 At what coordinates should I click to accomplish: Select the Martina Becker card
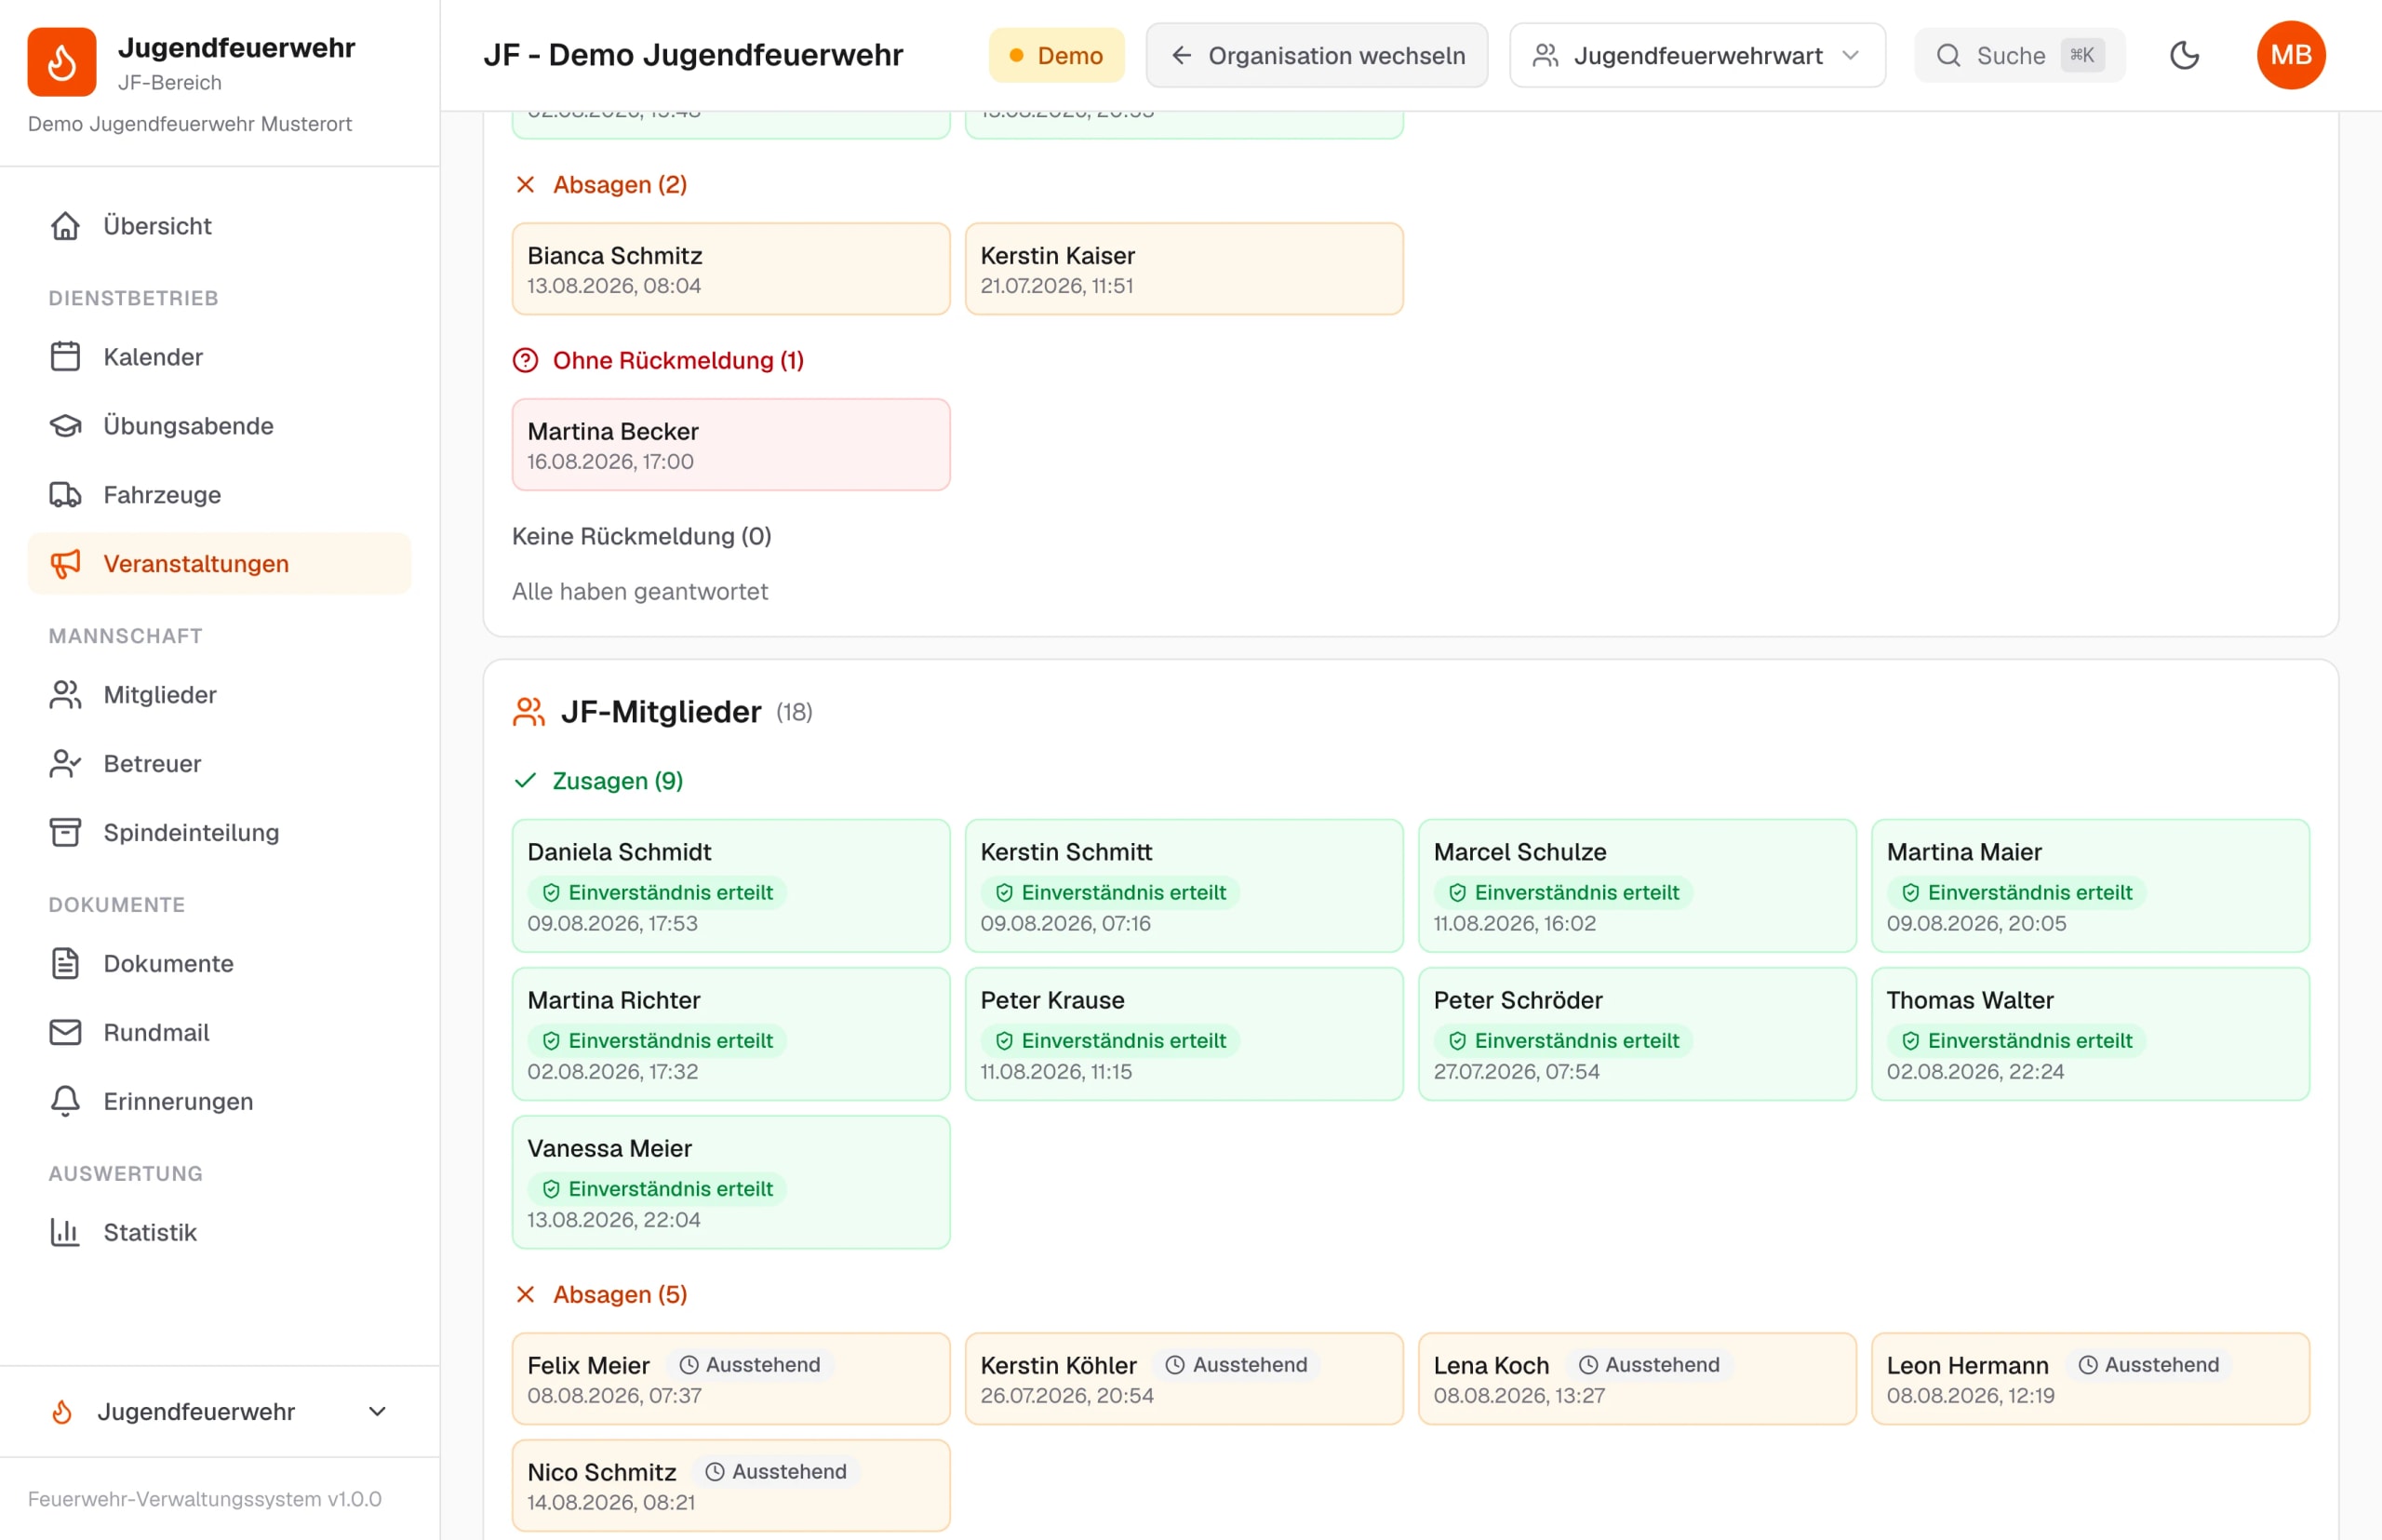click(731, 445)
